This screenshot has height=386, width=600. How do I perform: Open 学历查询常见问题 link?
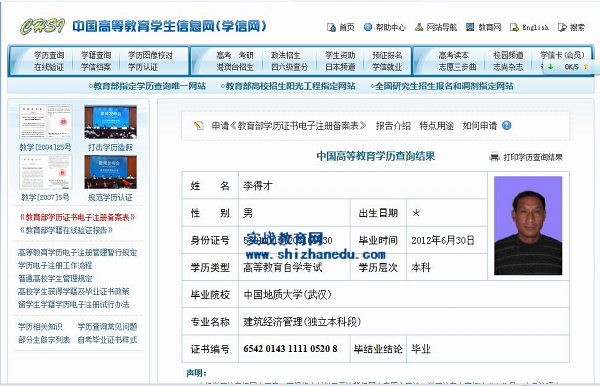[107, 327]
